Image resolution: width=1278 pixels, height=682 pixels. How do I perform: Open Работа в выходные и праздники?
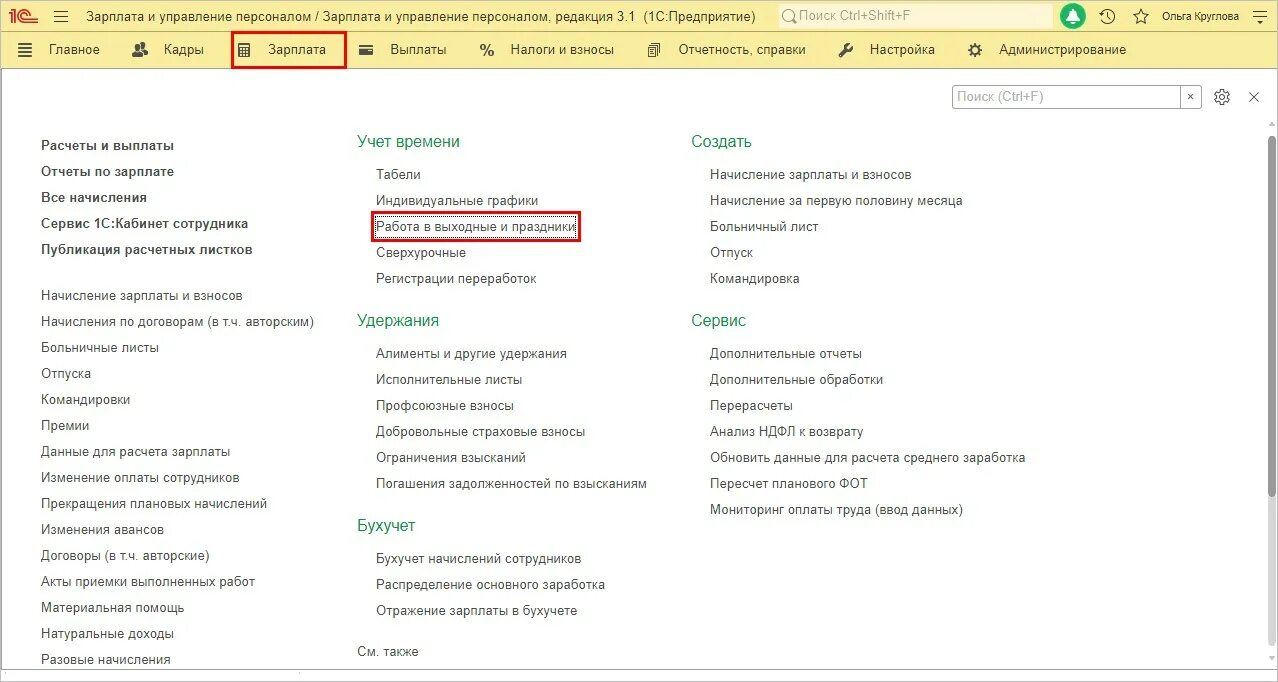click(476, 227)
